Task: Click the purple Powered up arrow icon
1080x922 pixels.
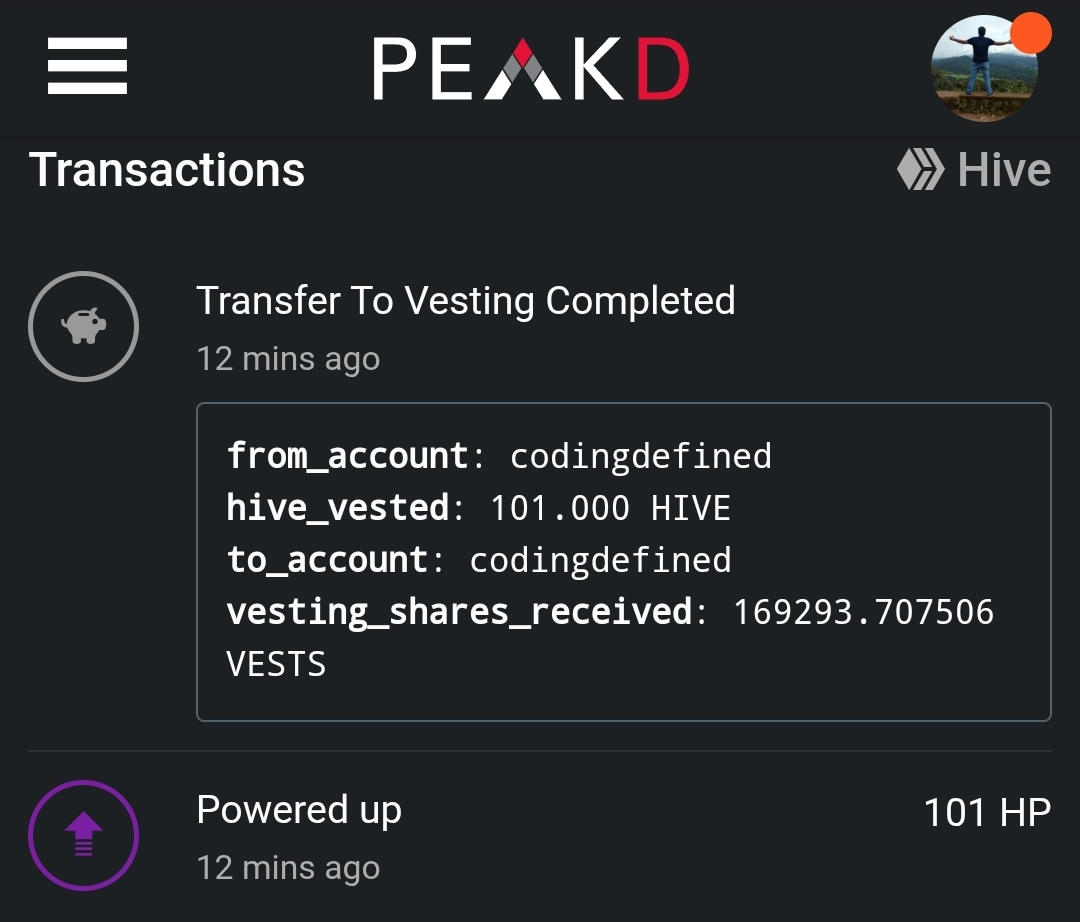Action: pos(83,835)
